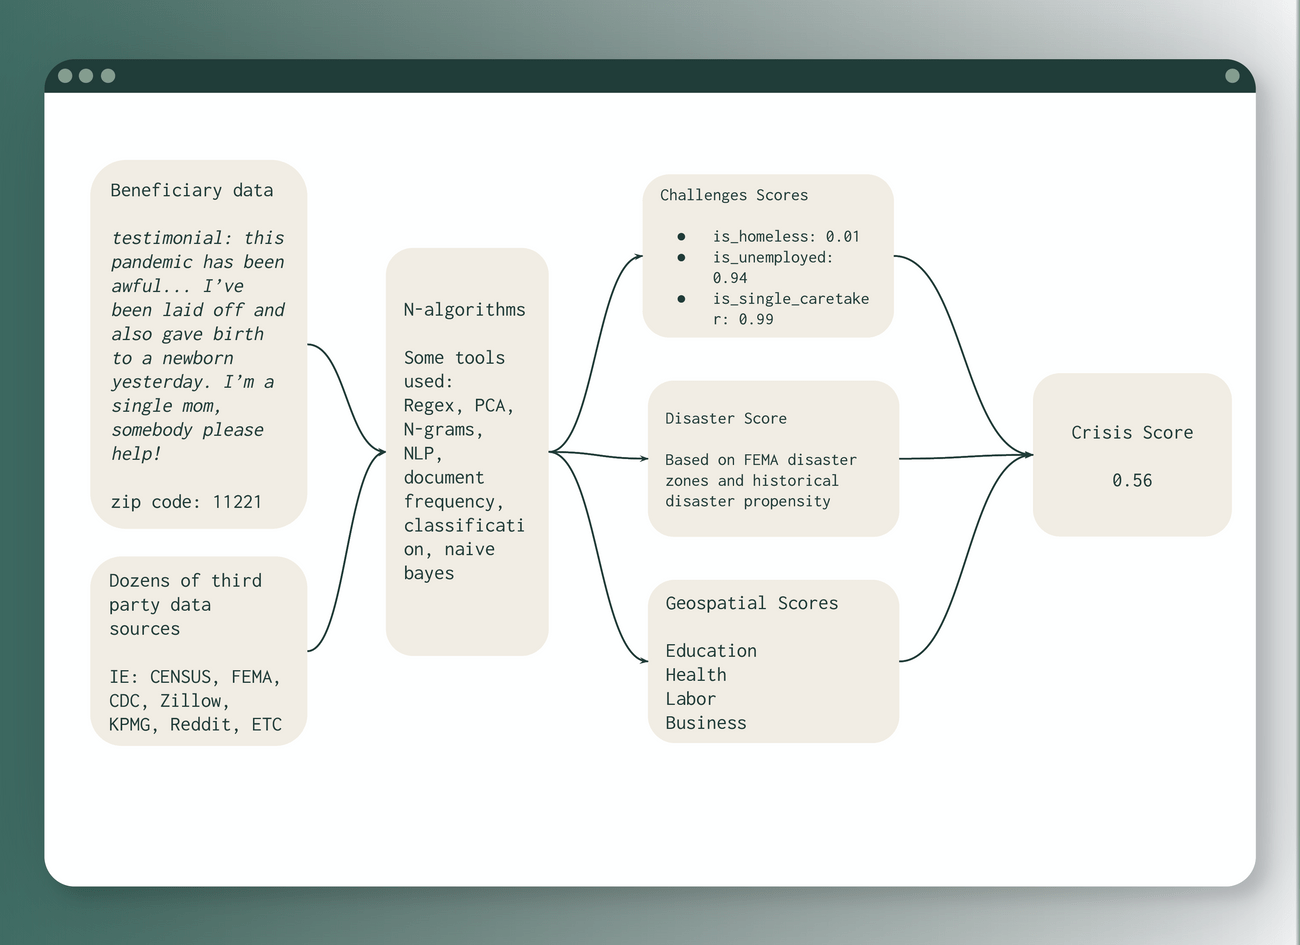Click the N-algorithms heading
The width and height of the screenshot is (1300, 945).
[464, 310]
